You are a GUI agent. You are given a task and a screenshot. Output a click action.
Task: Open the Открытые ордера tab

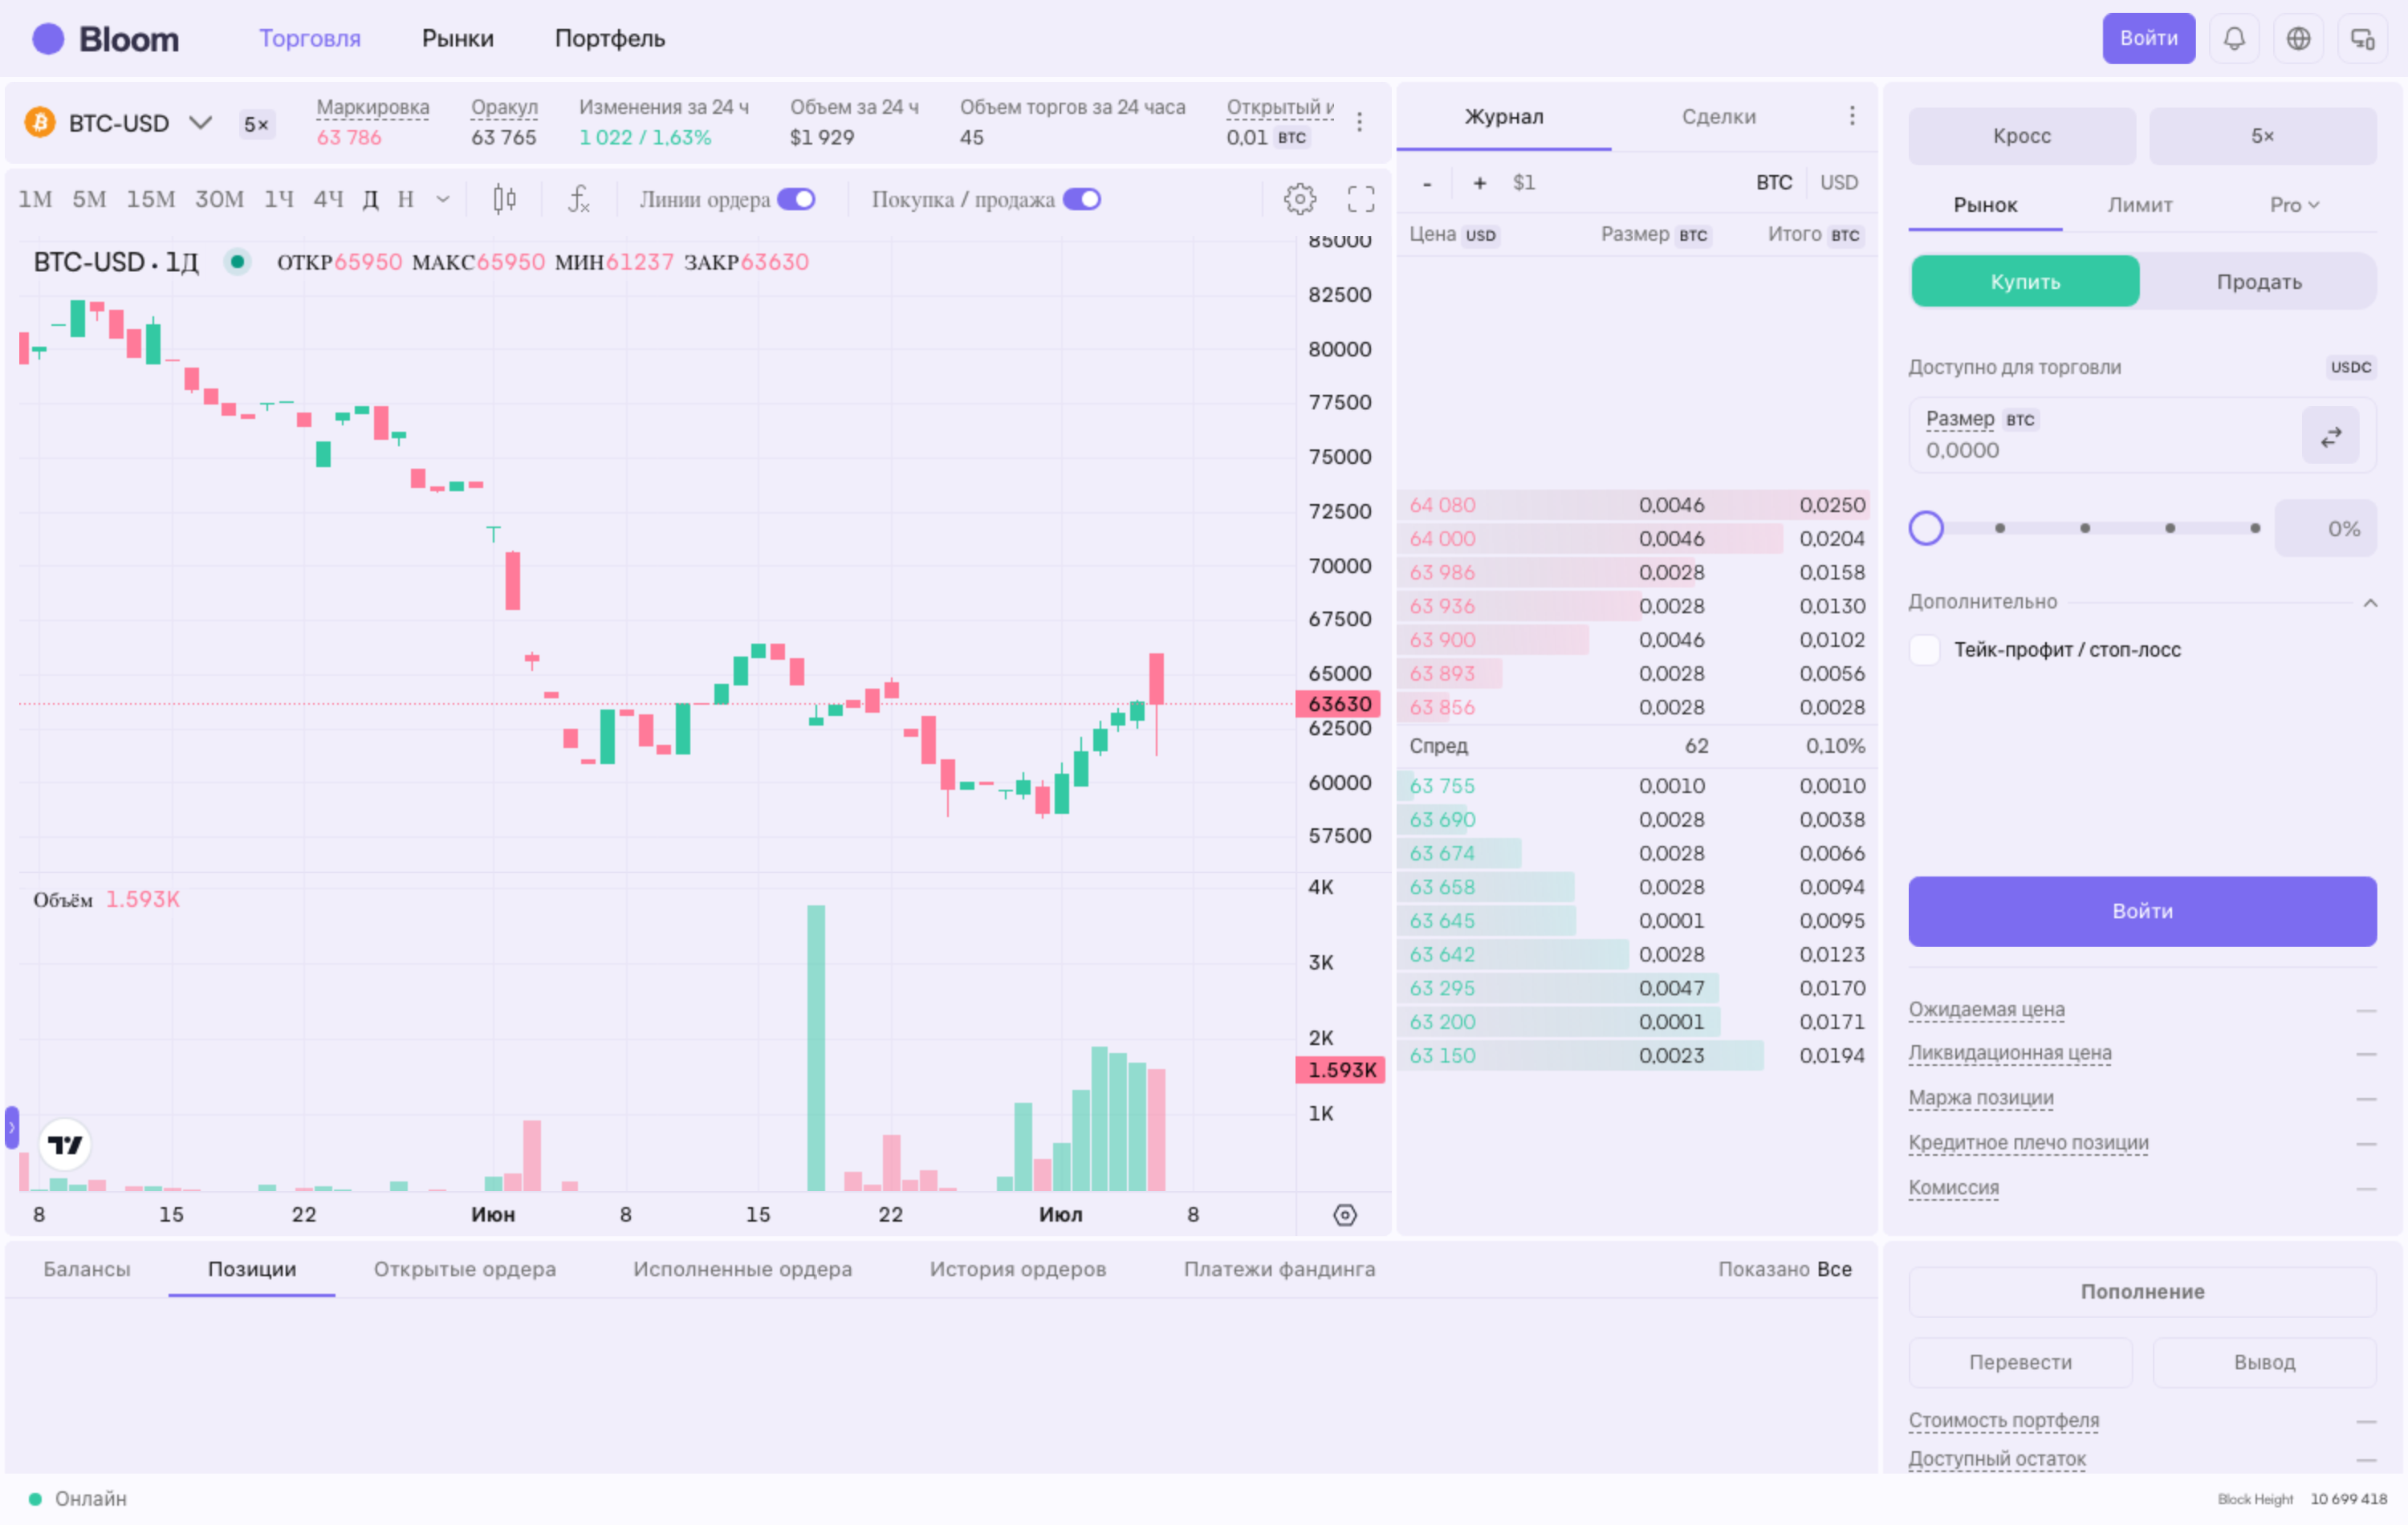(x=465, y=1269)
